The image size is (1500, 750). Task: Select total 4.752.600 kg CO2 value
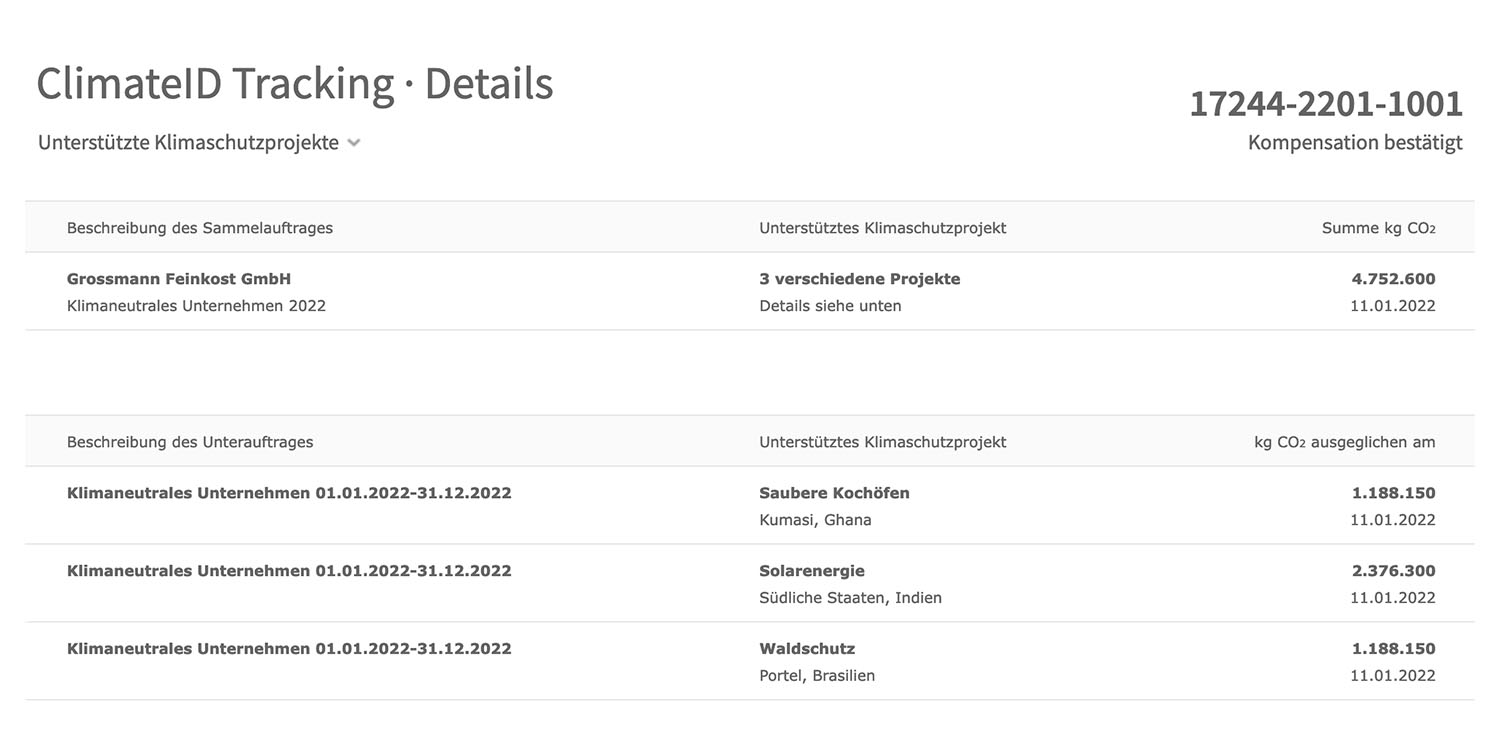1393,279
